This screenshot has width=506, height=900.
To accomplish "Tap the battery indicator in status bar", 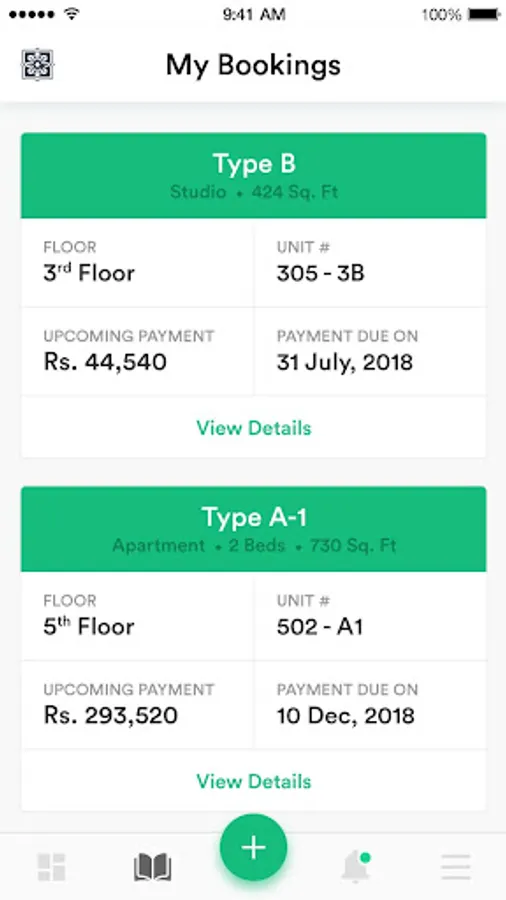I will coord(484,15).
